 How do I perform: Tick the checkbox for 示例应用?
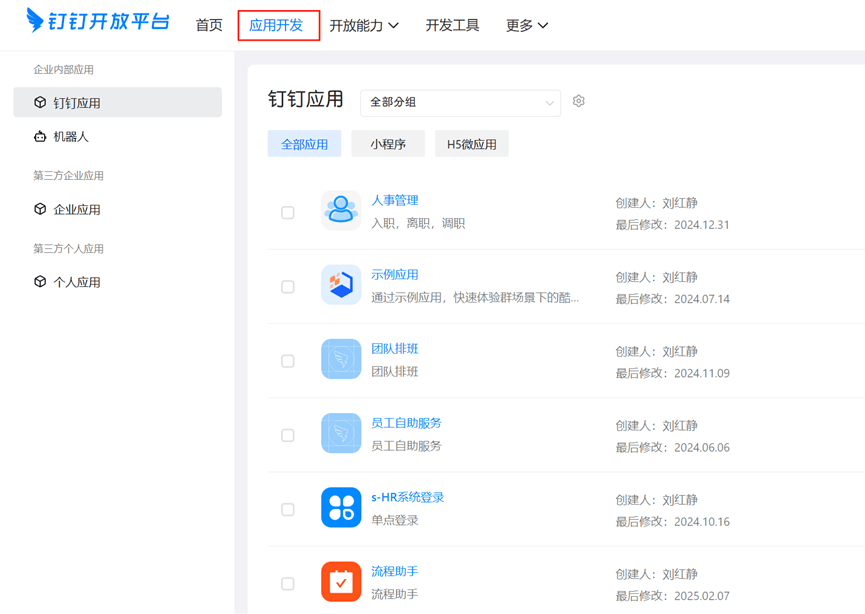[x=287, y=287]
